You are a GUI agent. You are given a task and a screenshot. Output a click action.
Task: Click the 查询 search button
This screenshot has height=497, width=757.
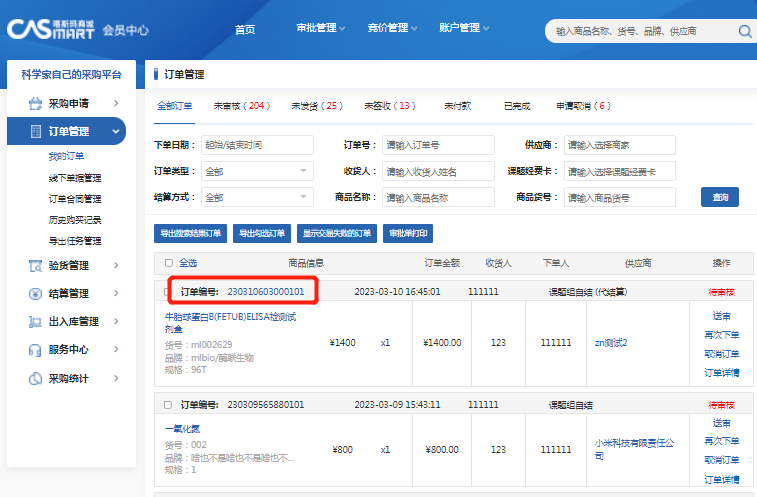click(x=719, y=197)
